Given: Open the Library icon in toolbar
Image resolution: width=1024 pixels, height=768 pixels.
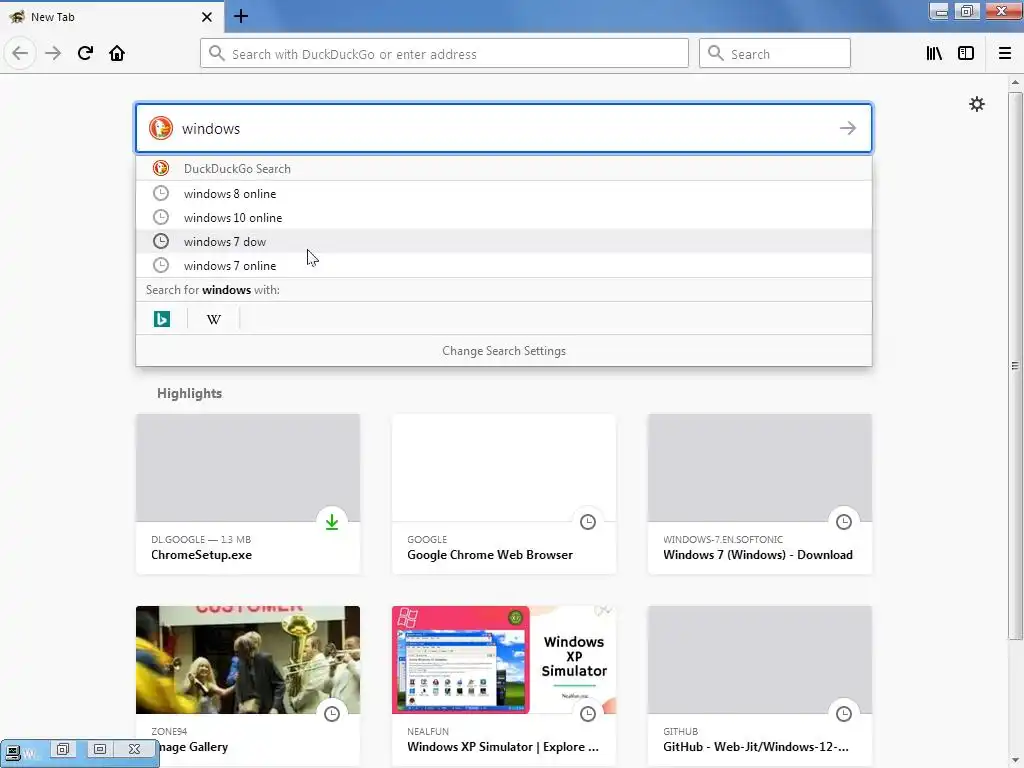Looking at the screenshot, I should 934,53.
